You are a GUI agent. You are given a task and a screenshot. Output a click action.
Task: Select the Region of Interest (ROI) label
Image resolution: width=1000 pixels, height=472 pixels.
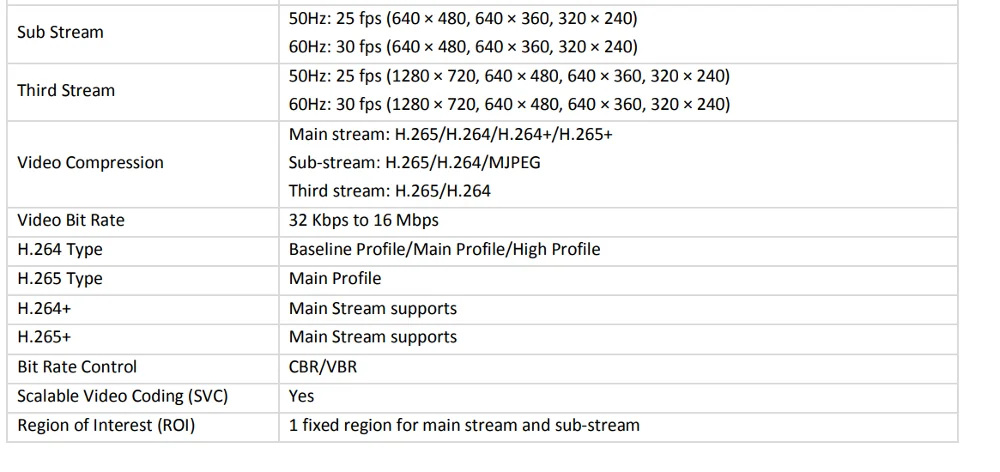(x=106, y=425)
